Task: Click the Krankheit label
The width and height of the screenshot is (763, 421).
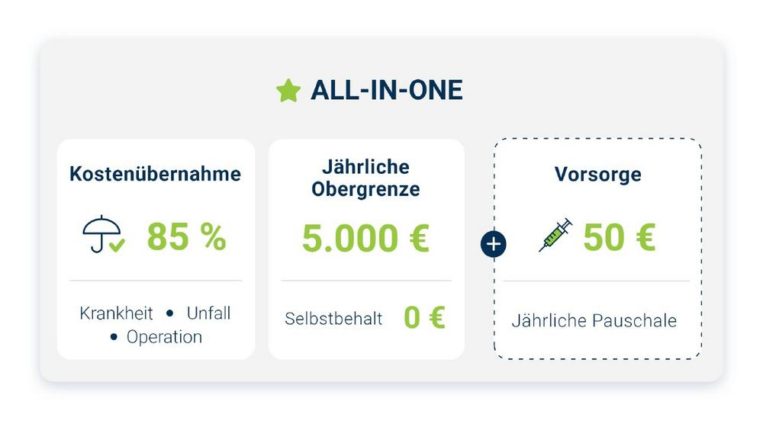Action: point(116,313)
